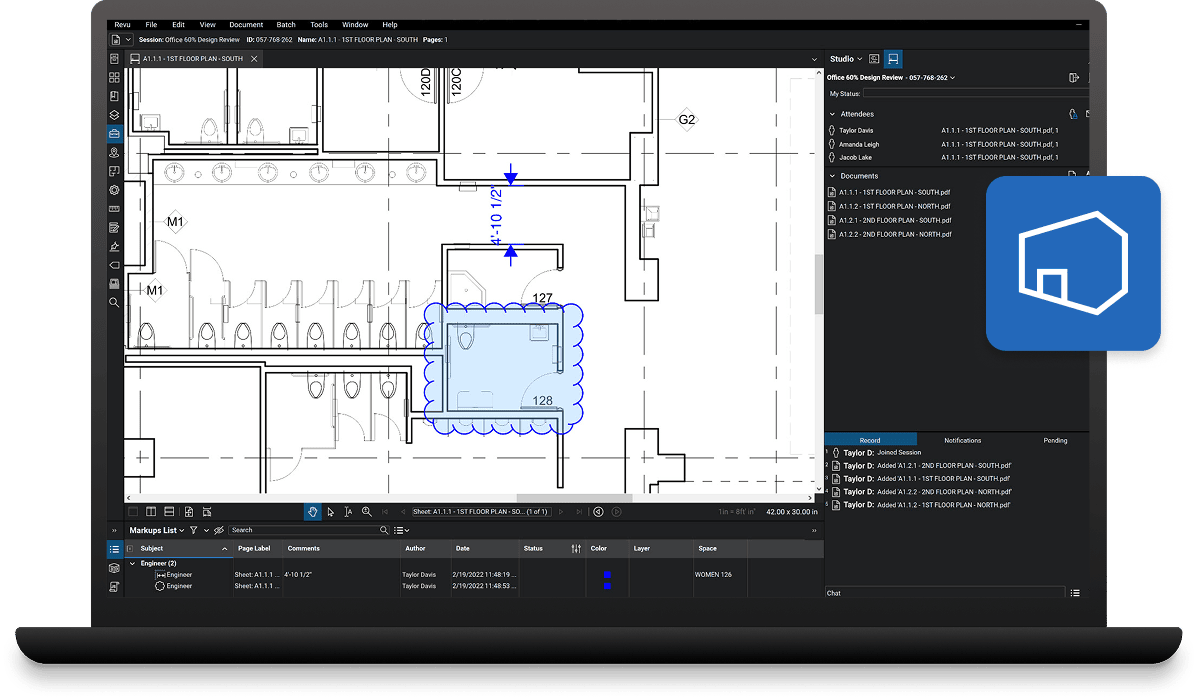Image resolution: width=1198 pixels, height=699 pixels.
Task: Open A1.2.1 - 2ND FLOOR PLAN - SOUTH.pdf
Action: pyautogui.click(x=894, y=220)
